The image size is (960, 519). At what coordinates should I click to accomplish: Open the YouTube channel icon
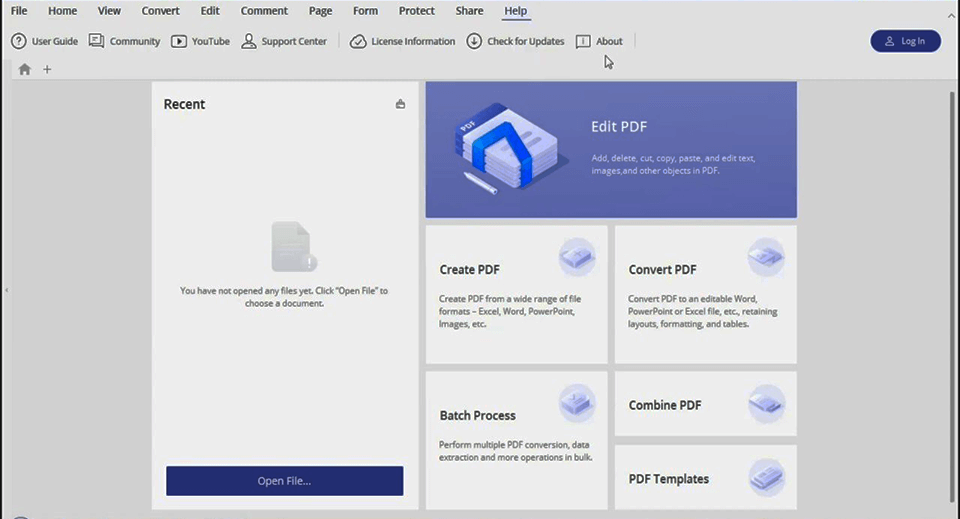click(179, 41)
